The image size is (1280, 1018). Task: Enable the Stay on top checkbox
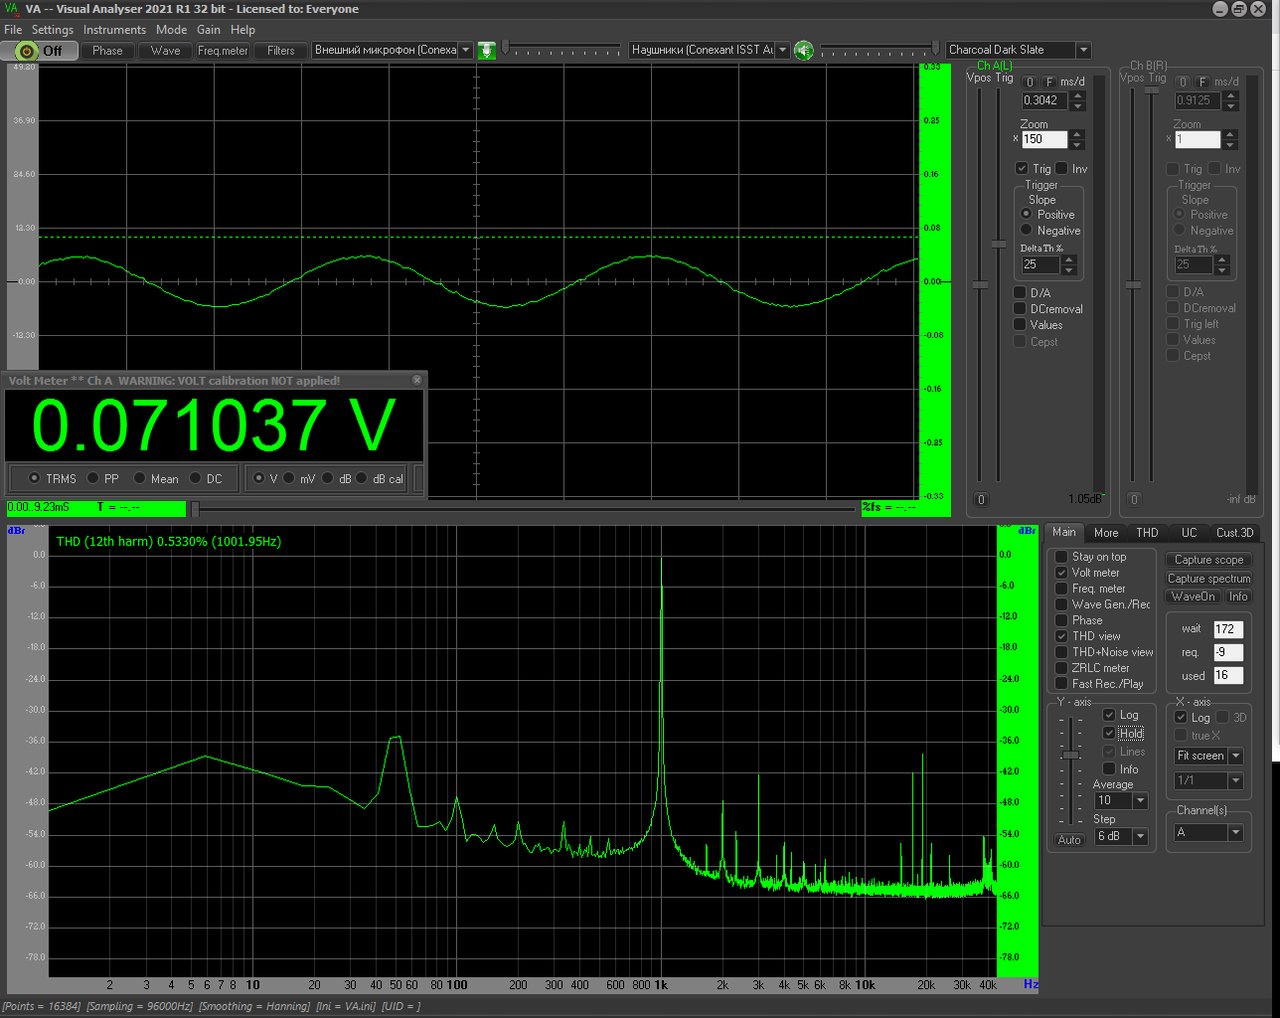coord(1062,557)
